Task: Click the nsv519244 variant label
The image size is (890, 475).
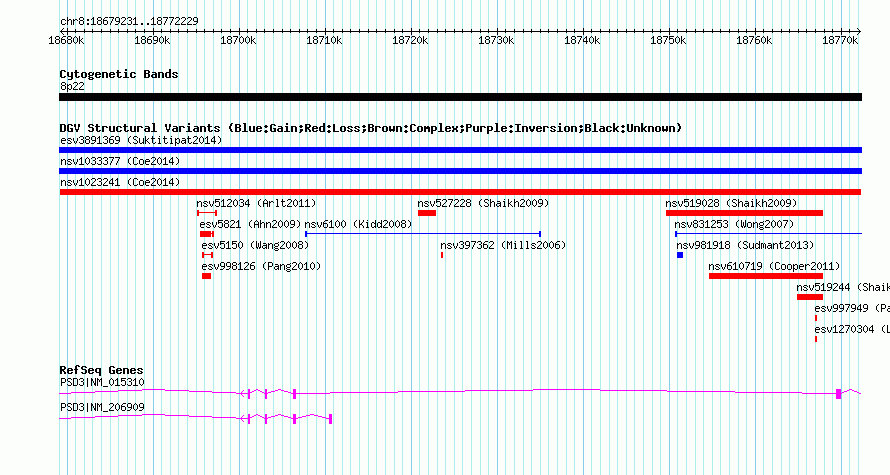Action: 843,287
